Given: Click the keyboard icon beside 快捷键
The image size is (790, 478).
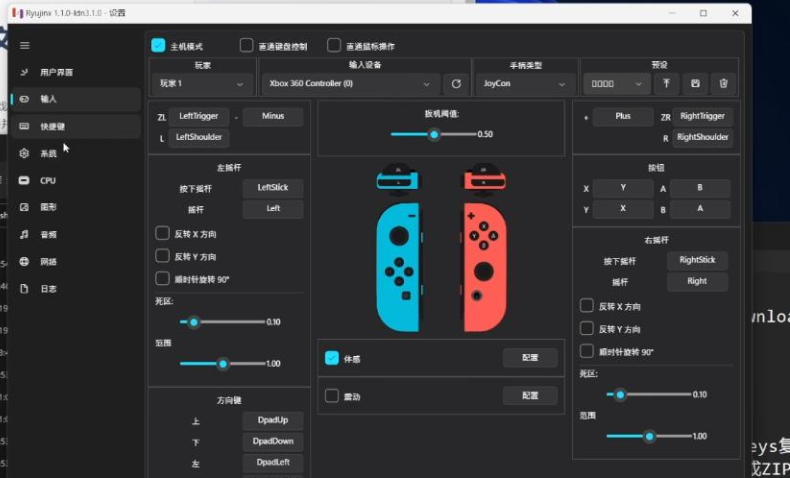Looking at the screenshot, I should pos(24,126).
